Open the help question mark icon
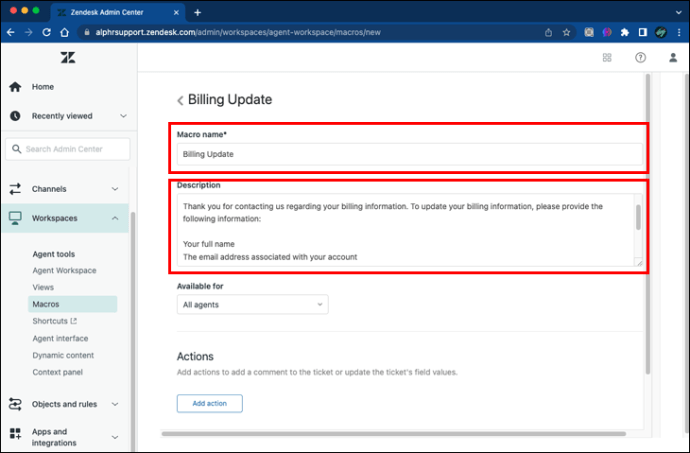Image resolution: width=690 pixels, height=453 pixels. 640,58
